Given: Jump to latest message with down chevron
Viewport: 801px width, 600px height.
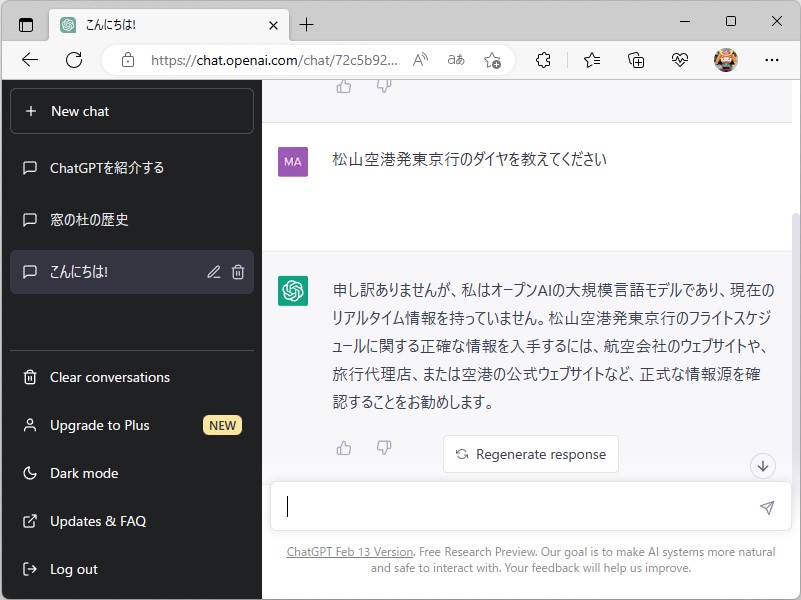Looking at the screenshot, I should (x=763, y=466).
